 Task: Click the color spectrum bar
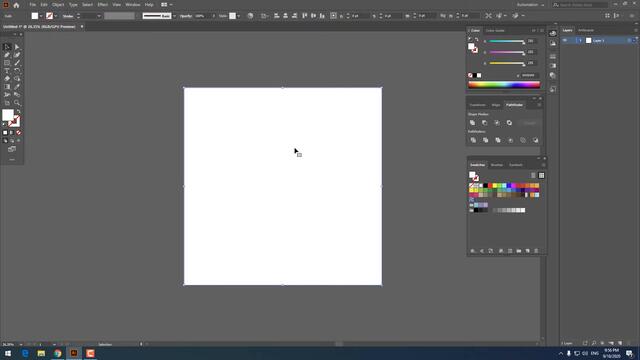pos(504,84)
